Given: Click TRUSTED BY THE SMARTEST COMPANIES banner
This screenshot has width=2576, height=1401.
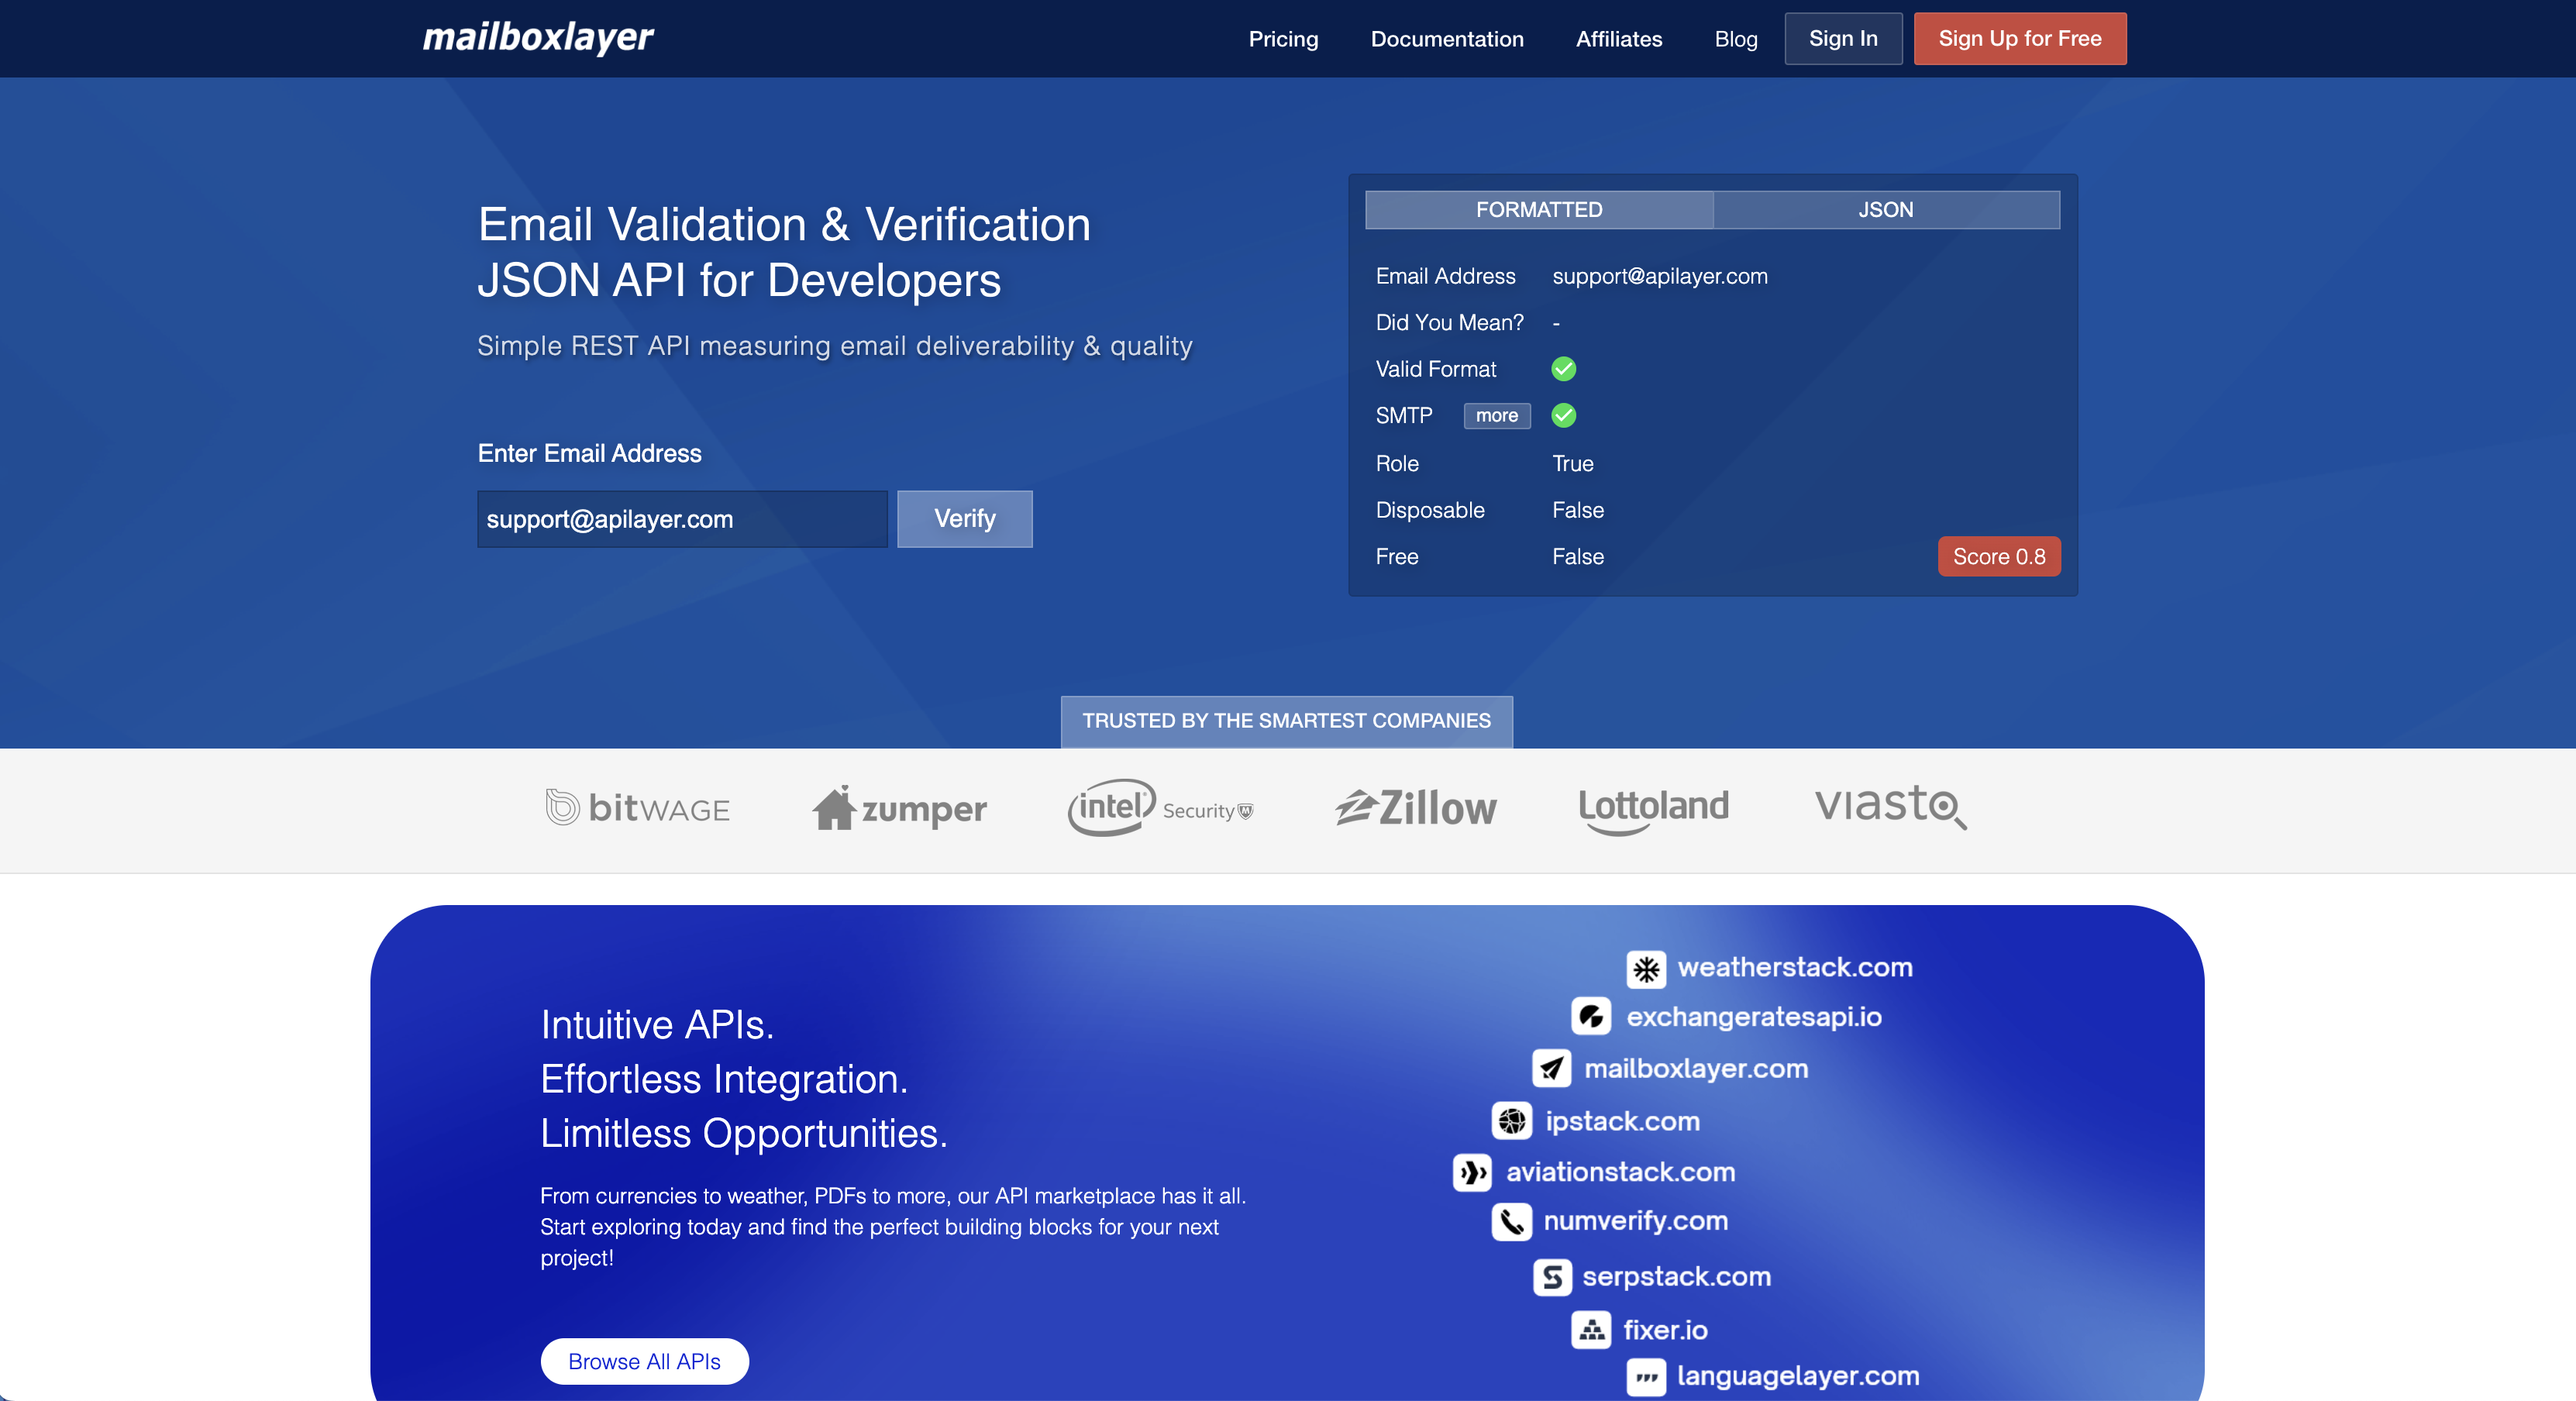Looking at the screenshot, I should pyautogui.click(x=1286, y=721).
